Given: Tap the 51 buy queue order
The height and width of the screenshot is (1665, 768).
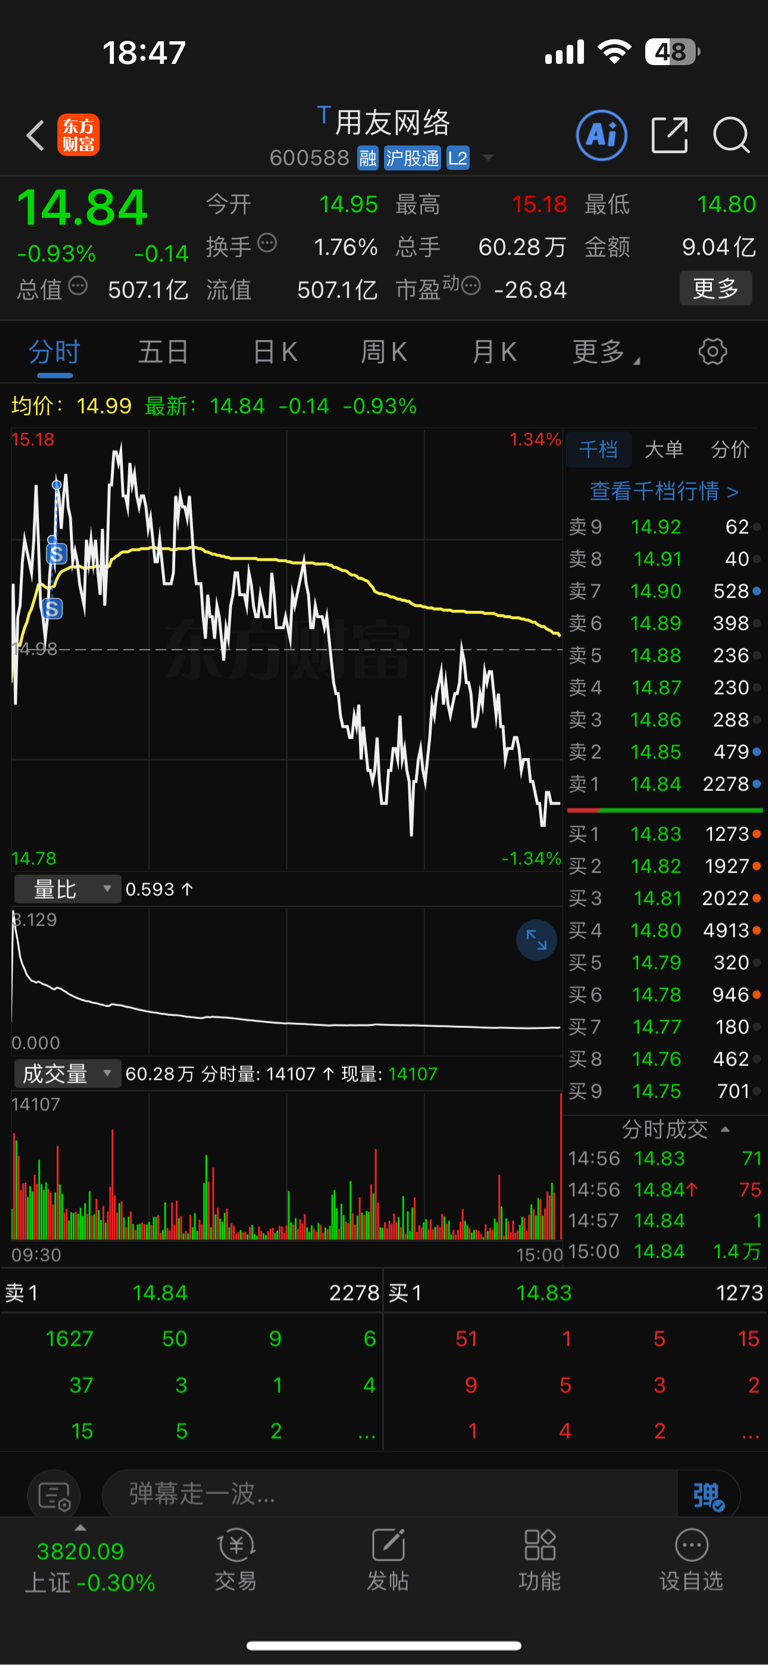Looking at the screenshot, I should pos(466,1339).
